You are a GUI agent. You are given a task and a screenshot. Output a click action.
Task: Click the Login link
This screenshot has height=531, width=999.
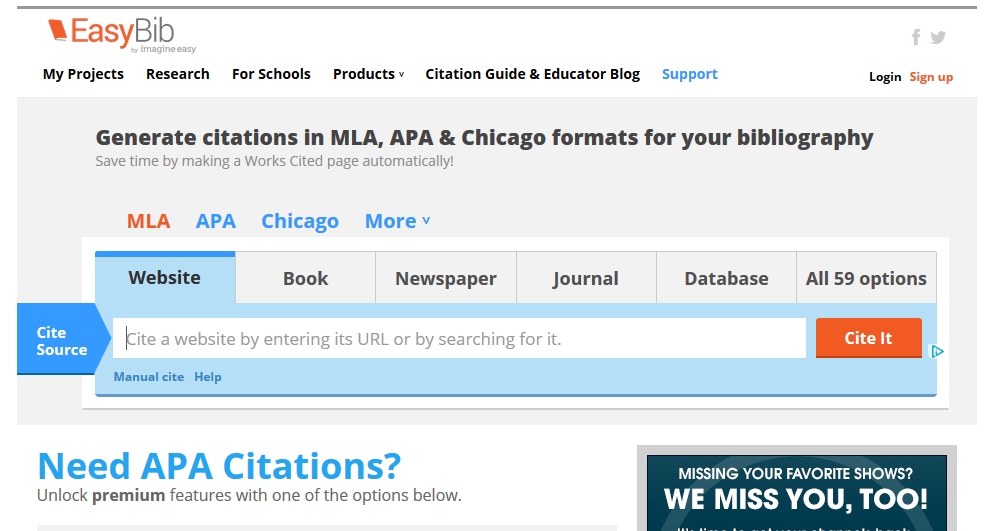(885, 77)
